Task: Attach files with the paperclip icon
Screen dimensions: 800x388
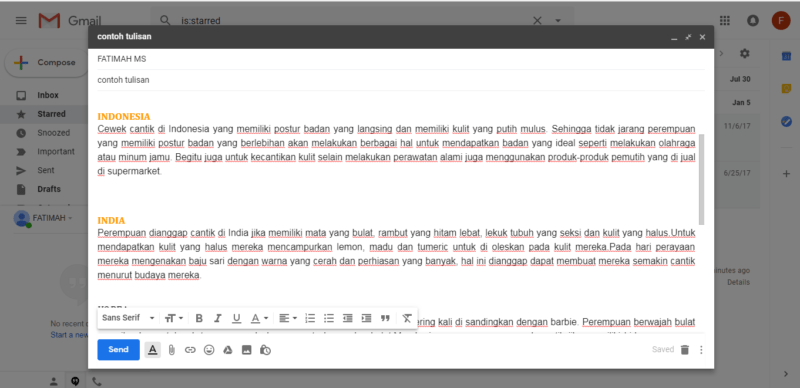Action: pyautogui.click(x=171, y=350)
